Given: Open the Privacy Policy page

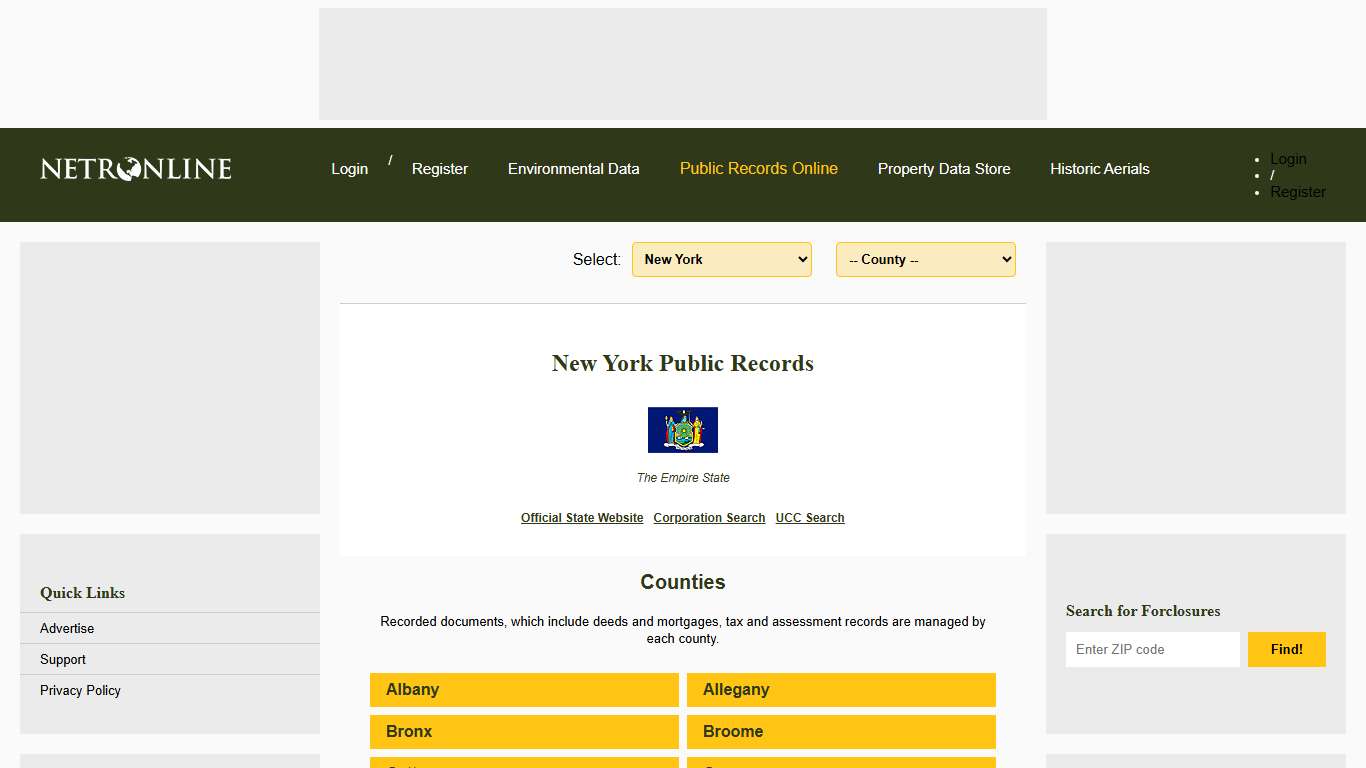Looking at the screenshot, I should pyautogui.click(x=80, y=690).
